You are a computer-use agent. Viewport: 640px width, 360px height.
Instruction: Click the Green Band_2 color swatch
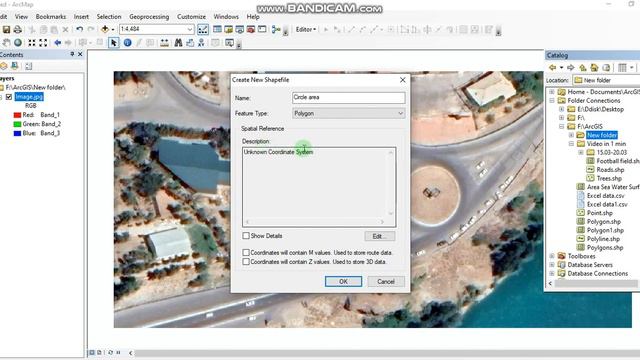(x=17, y=124)
